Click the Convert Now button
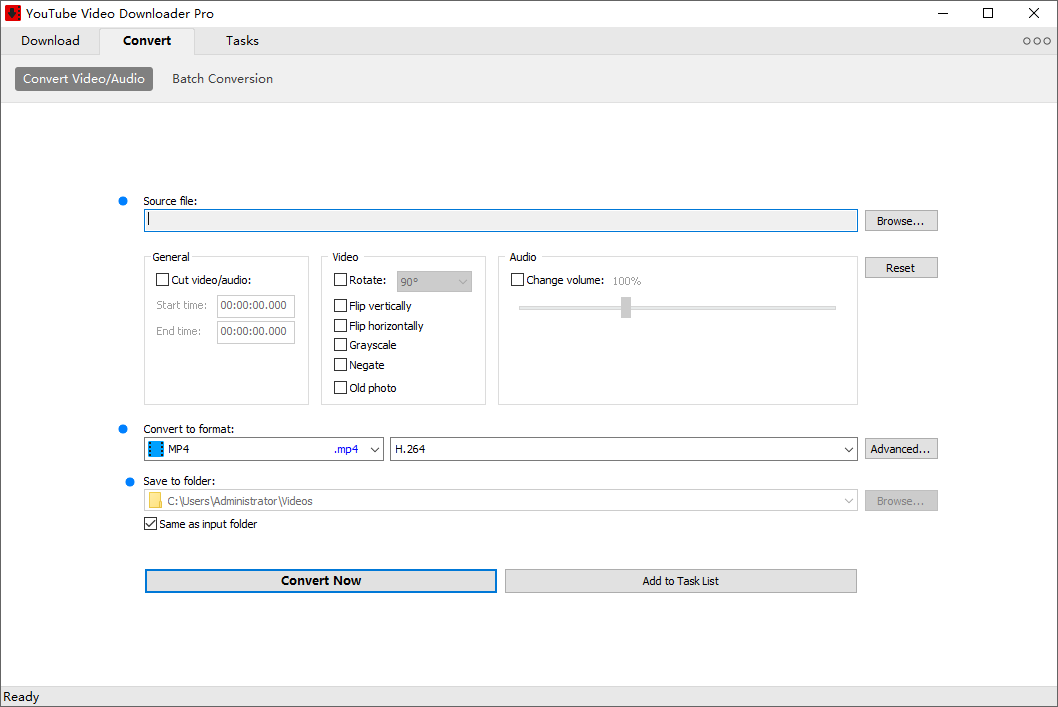 [x=320, y=580]
